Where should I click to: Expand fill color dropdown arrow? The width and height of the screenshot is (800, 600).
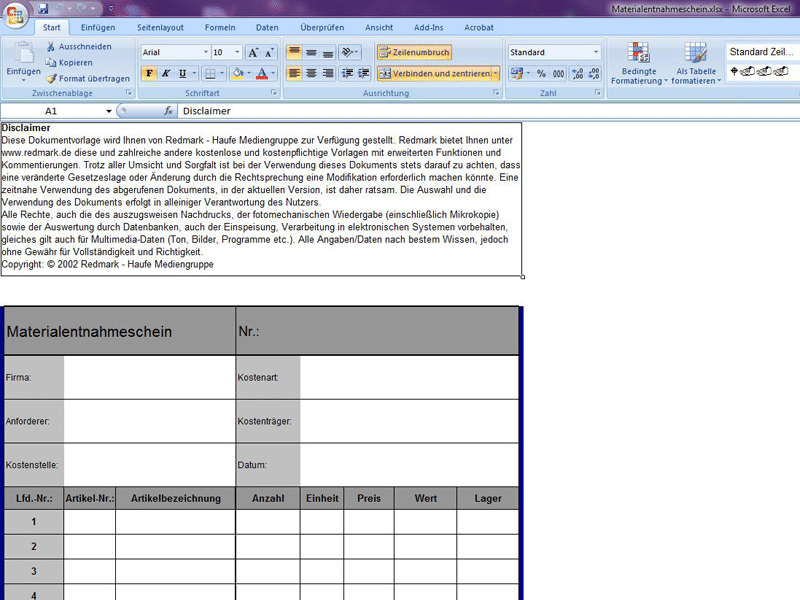249,73
